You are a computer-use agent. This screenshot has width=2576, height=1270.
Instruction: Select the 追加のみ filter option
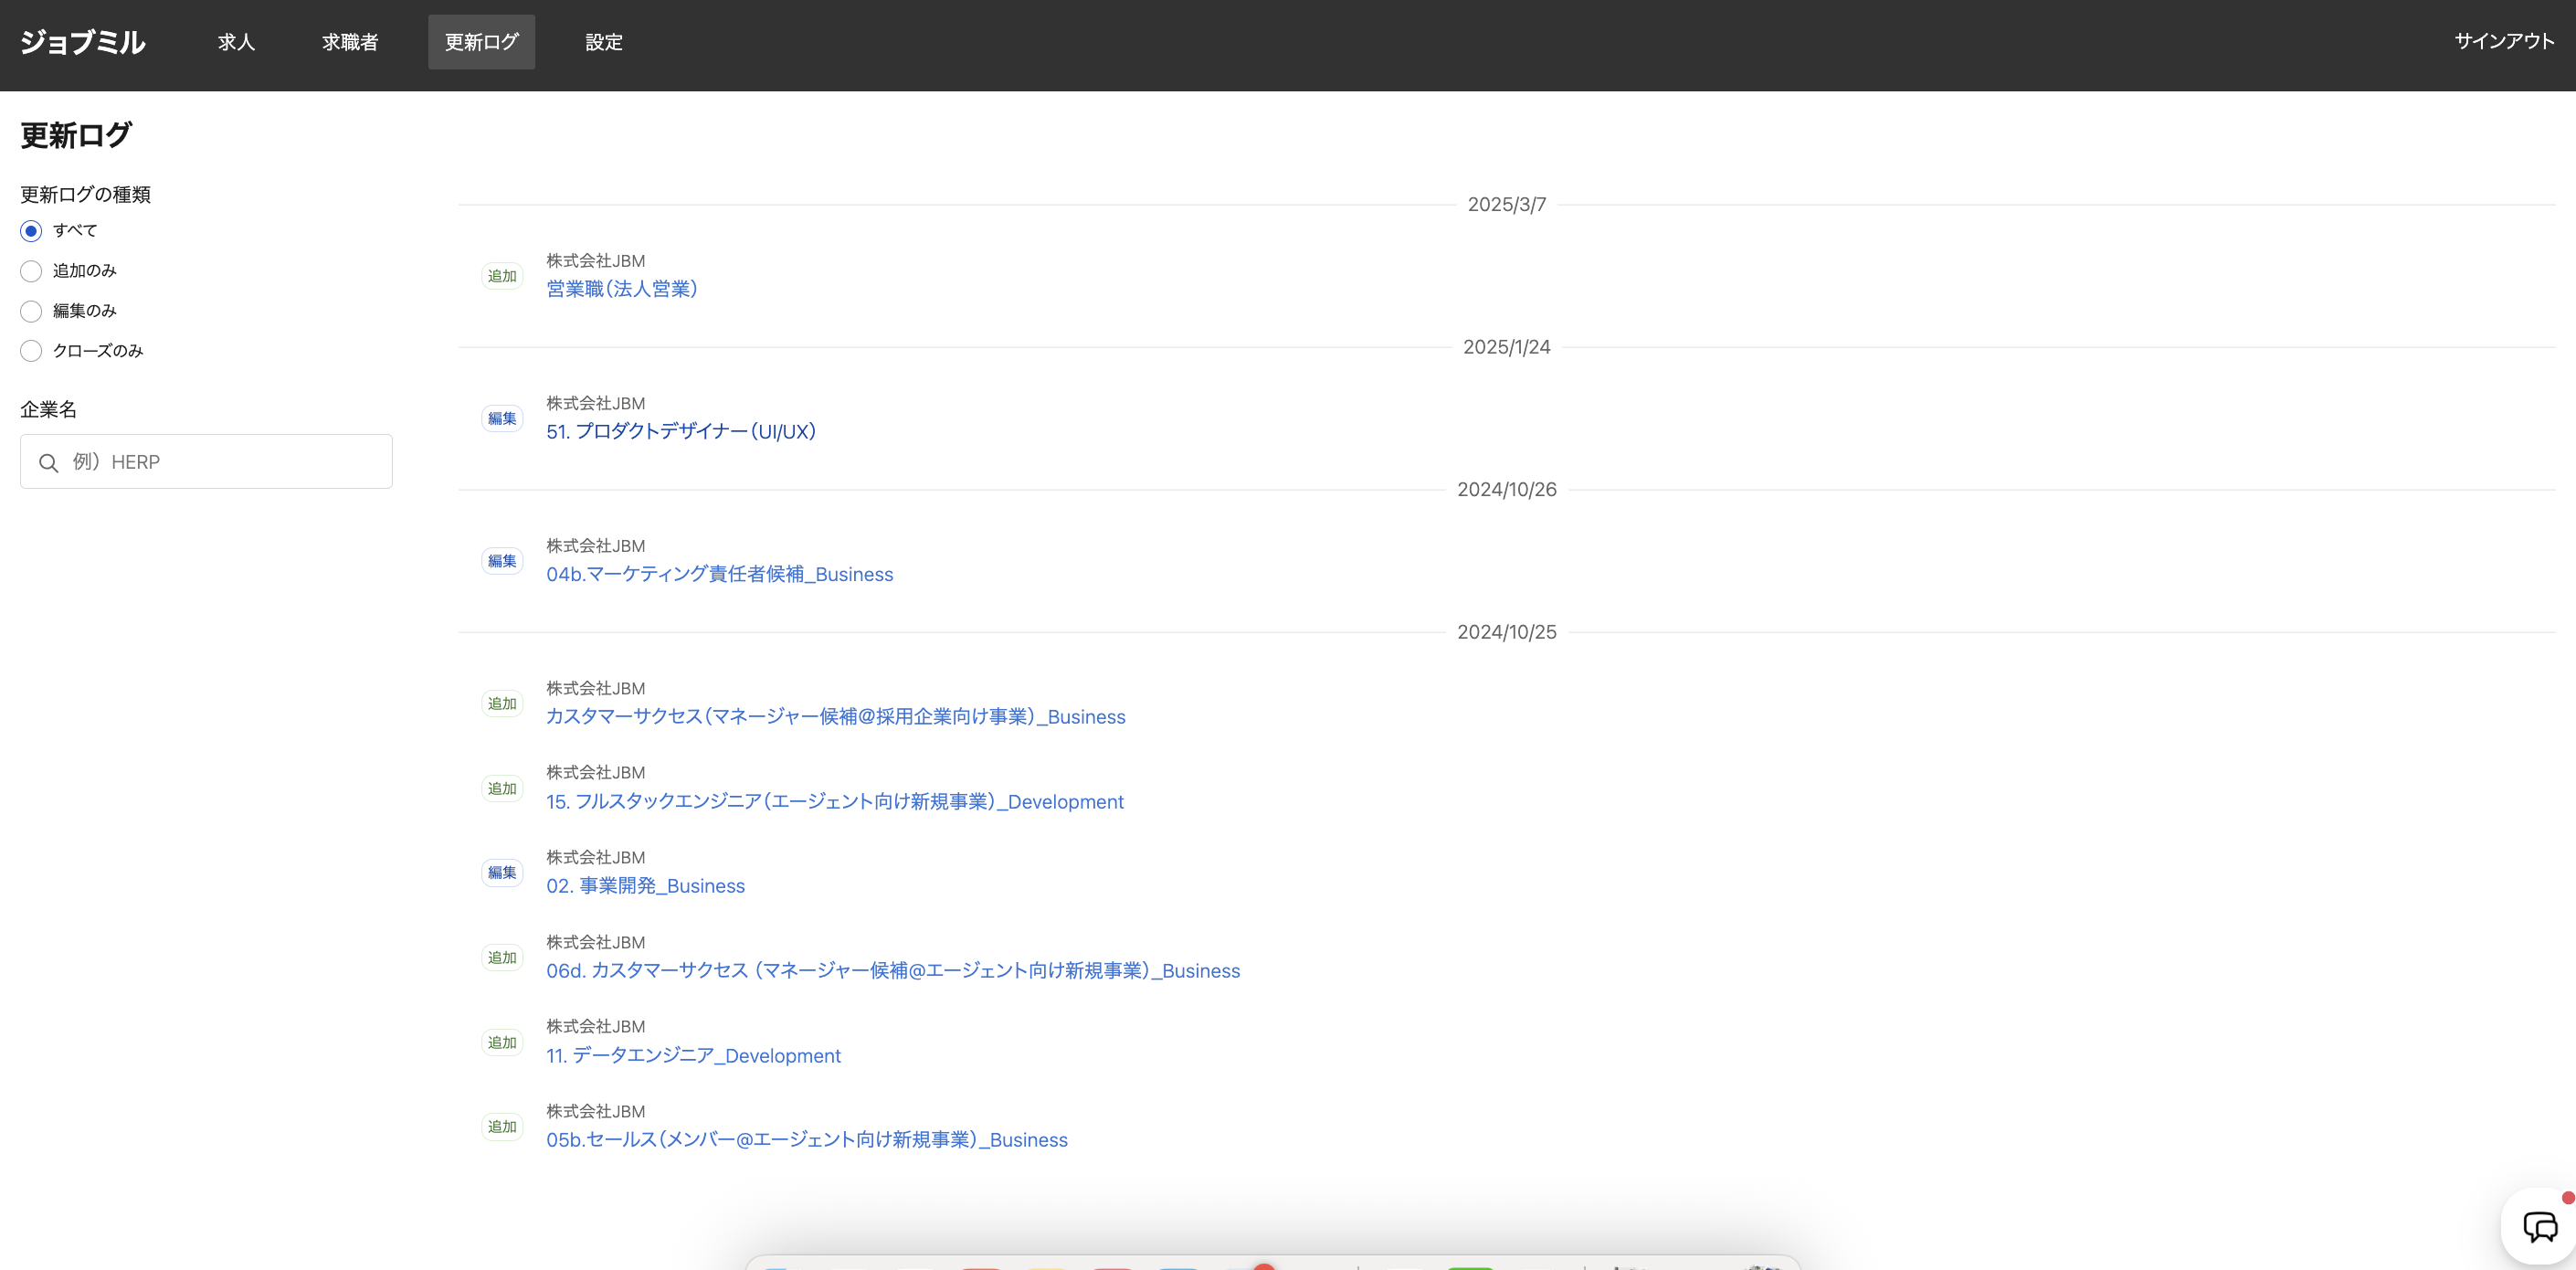pos(31,271)
